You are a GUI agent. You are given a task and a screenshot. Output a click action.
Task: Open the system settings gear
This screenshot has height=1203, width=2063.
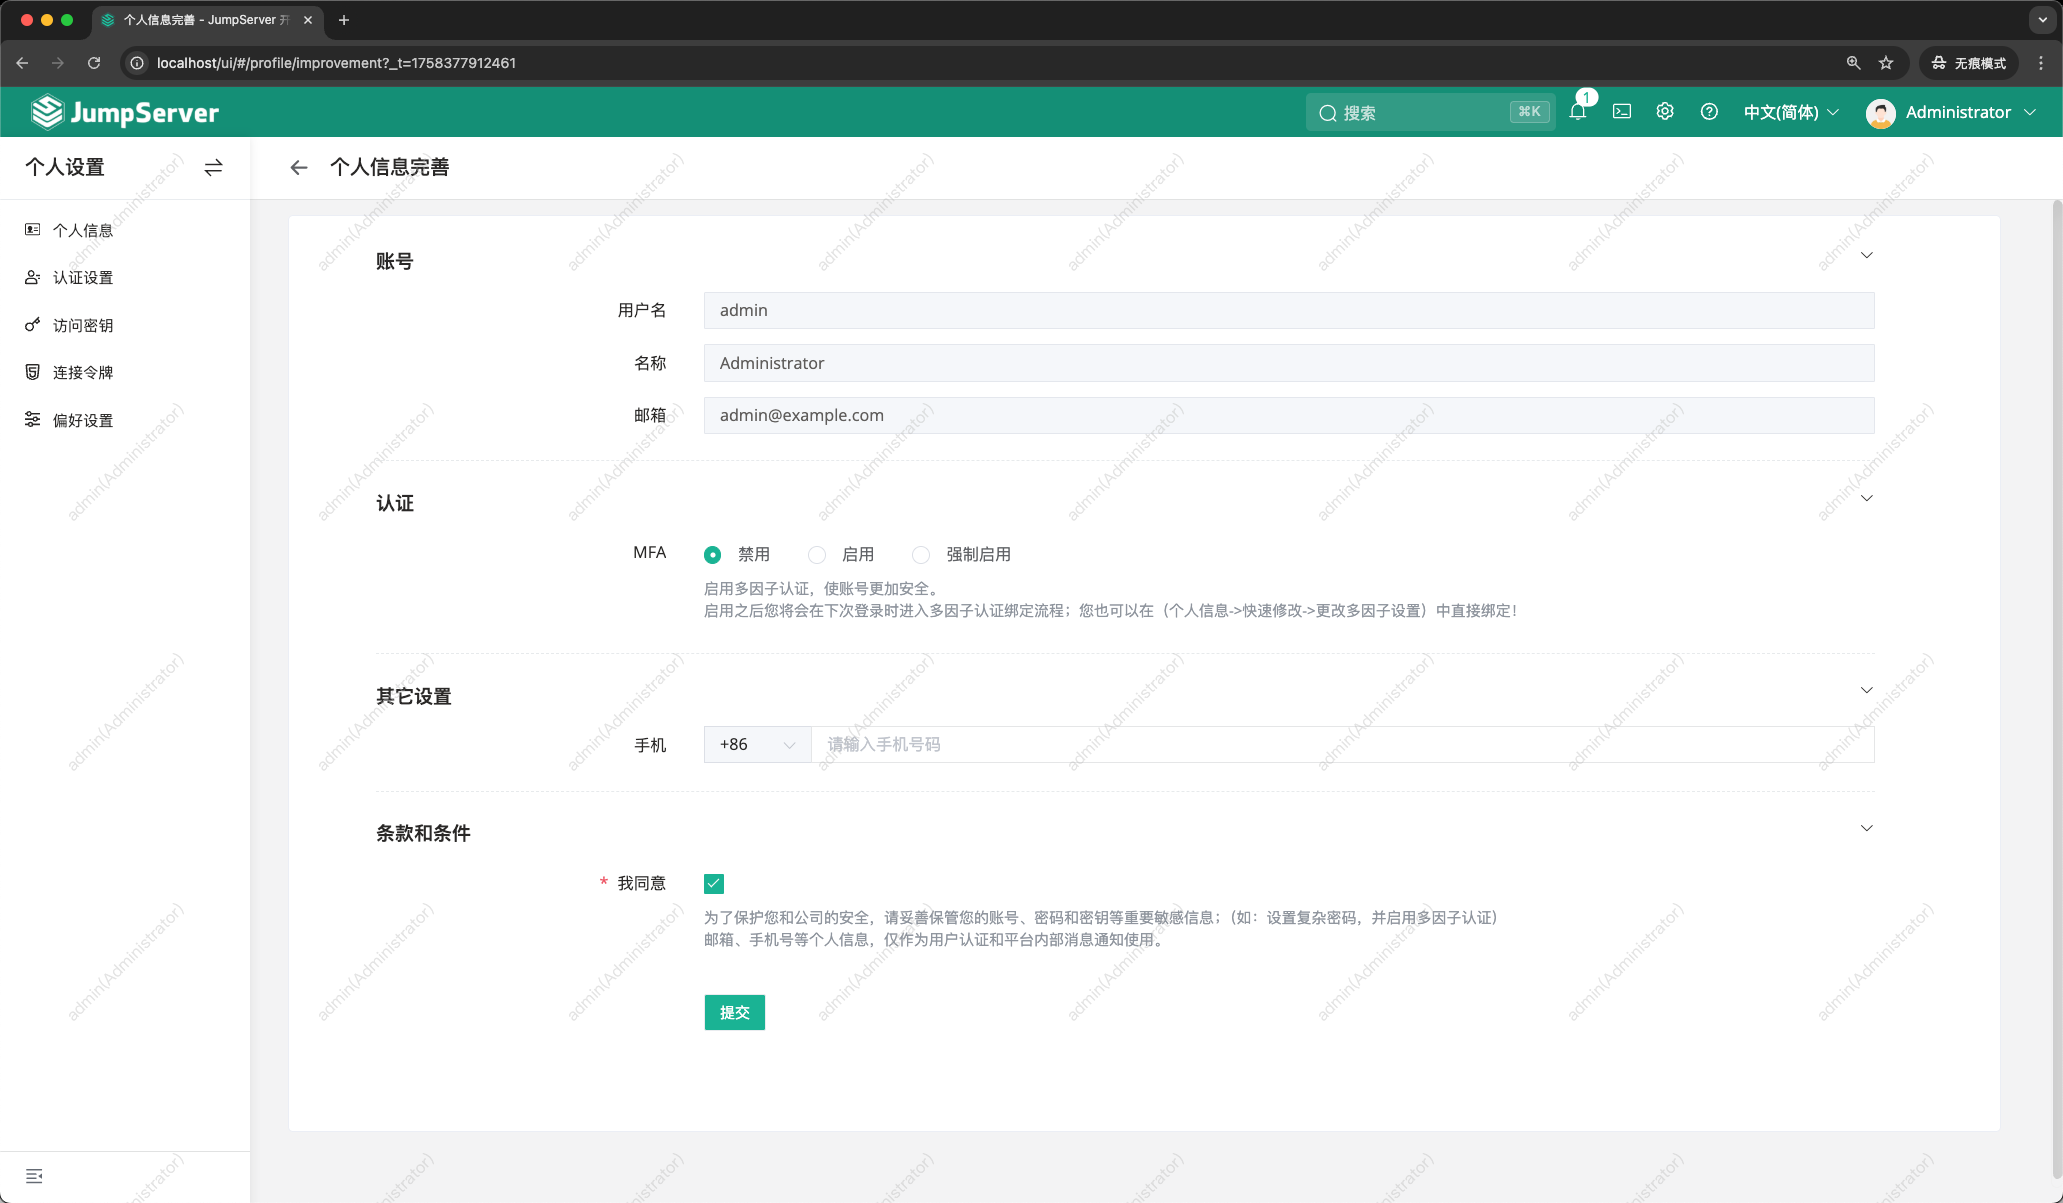pos(1664,112)
